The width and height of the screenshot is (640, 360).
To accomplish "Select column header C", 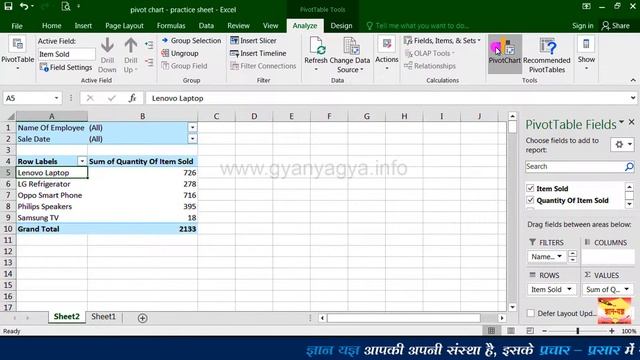I will point(216,116).
